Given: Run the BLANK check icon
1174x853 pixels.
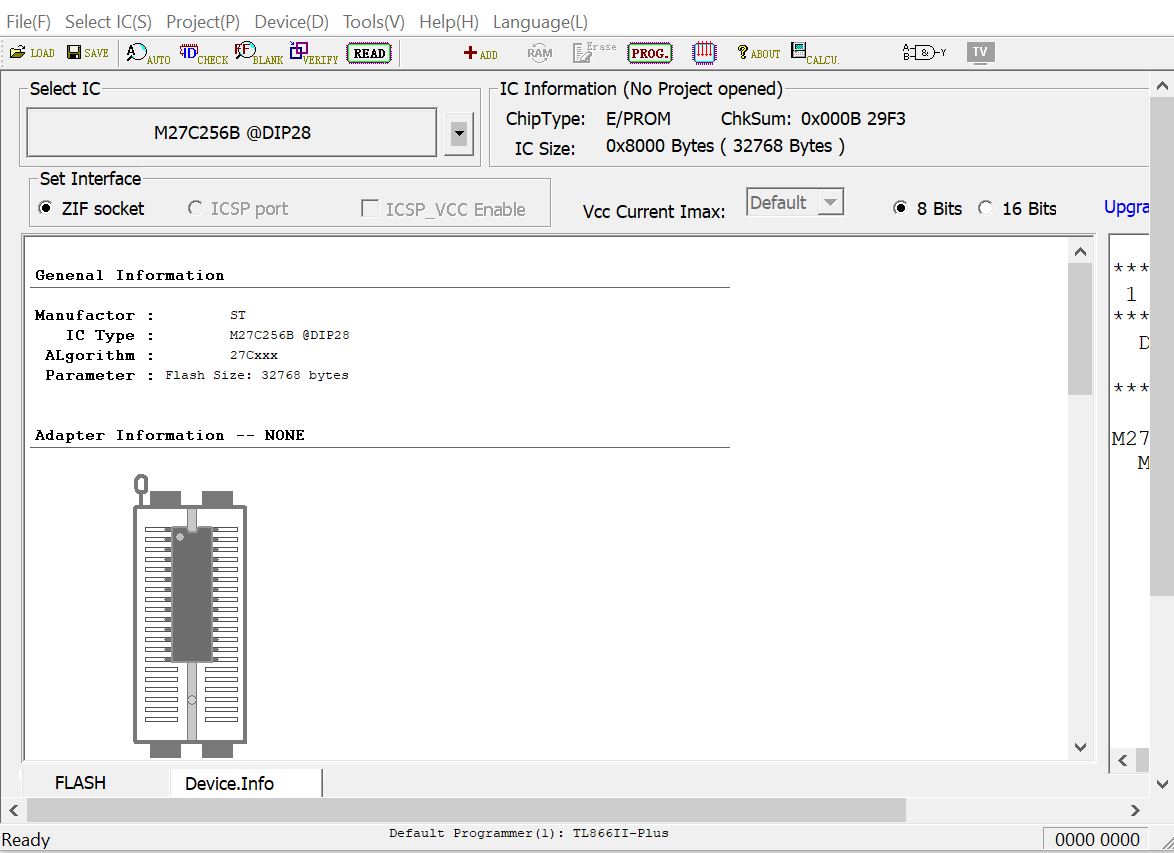Looking at the screenshot, I should click(258, 53).
